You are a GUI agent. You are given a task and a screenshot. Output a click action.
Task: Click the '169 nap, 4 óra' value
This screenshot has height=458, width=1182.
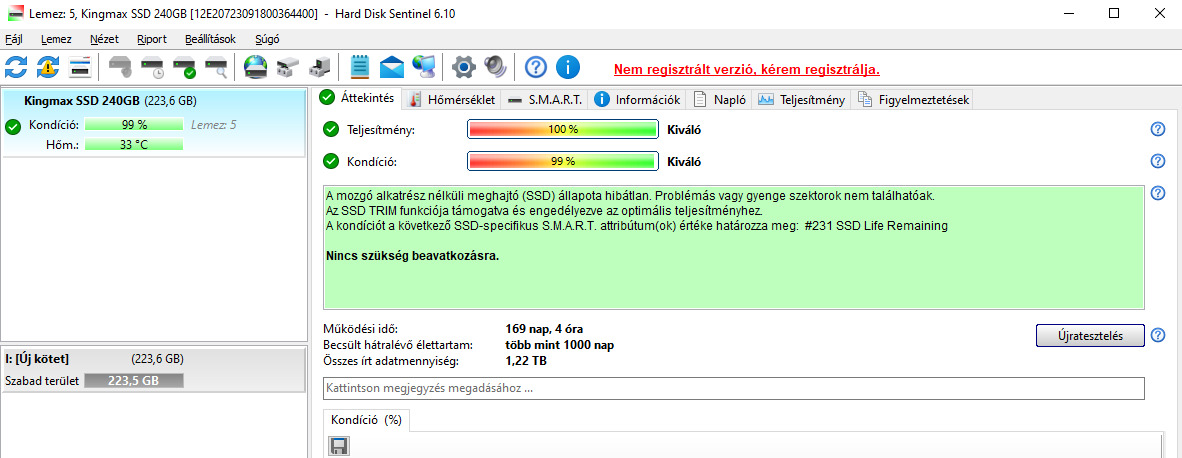[544, 329]
